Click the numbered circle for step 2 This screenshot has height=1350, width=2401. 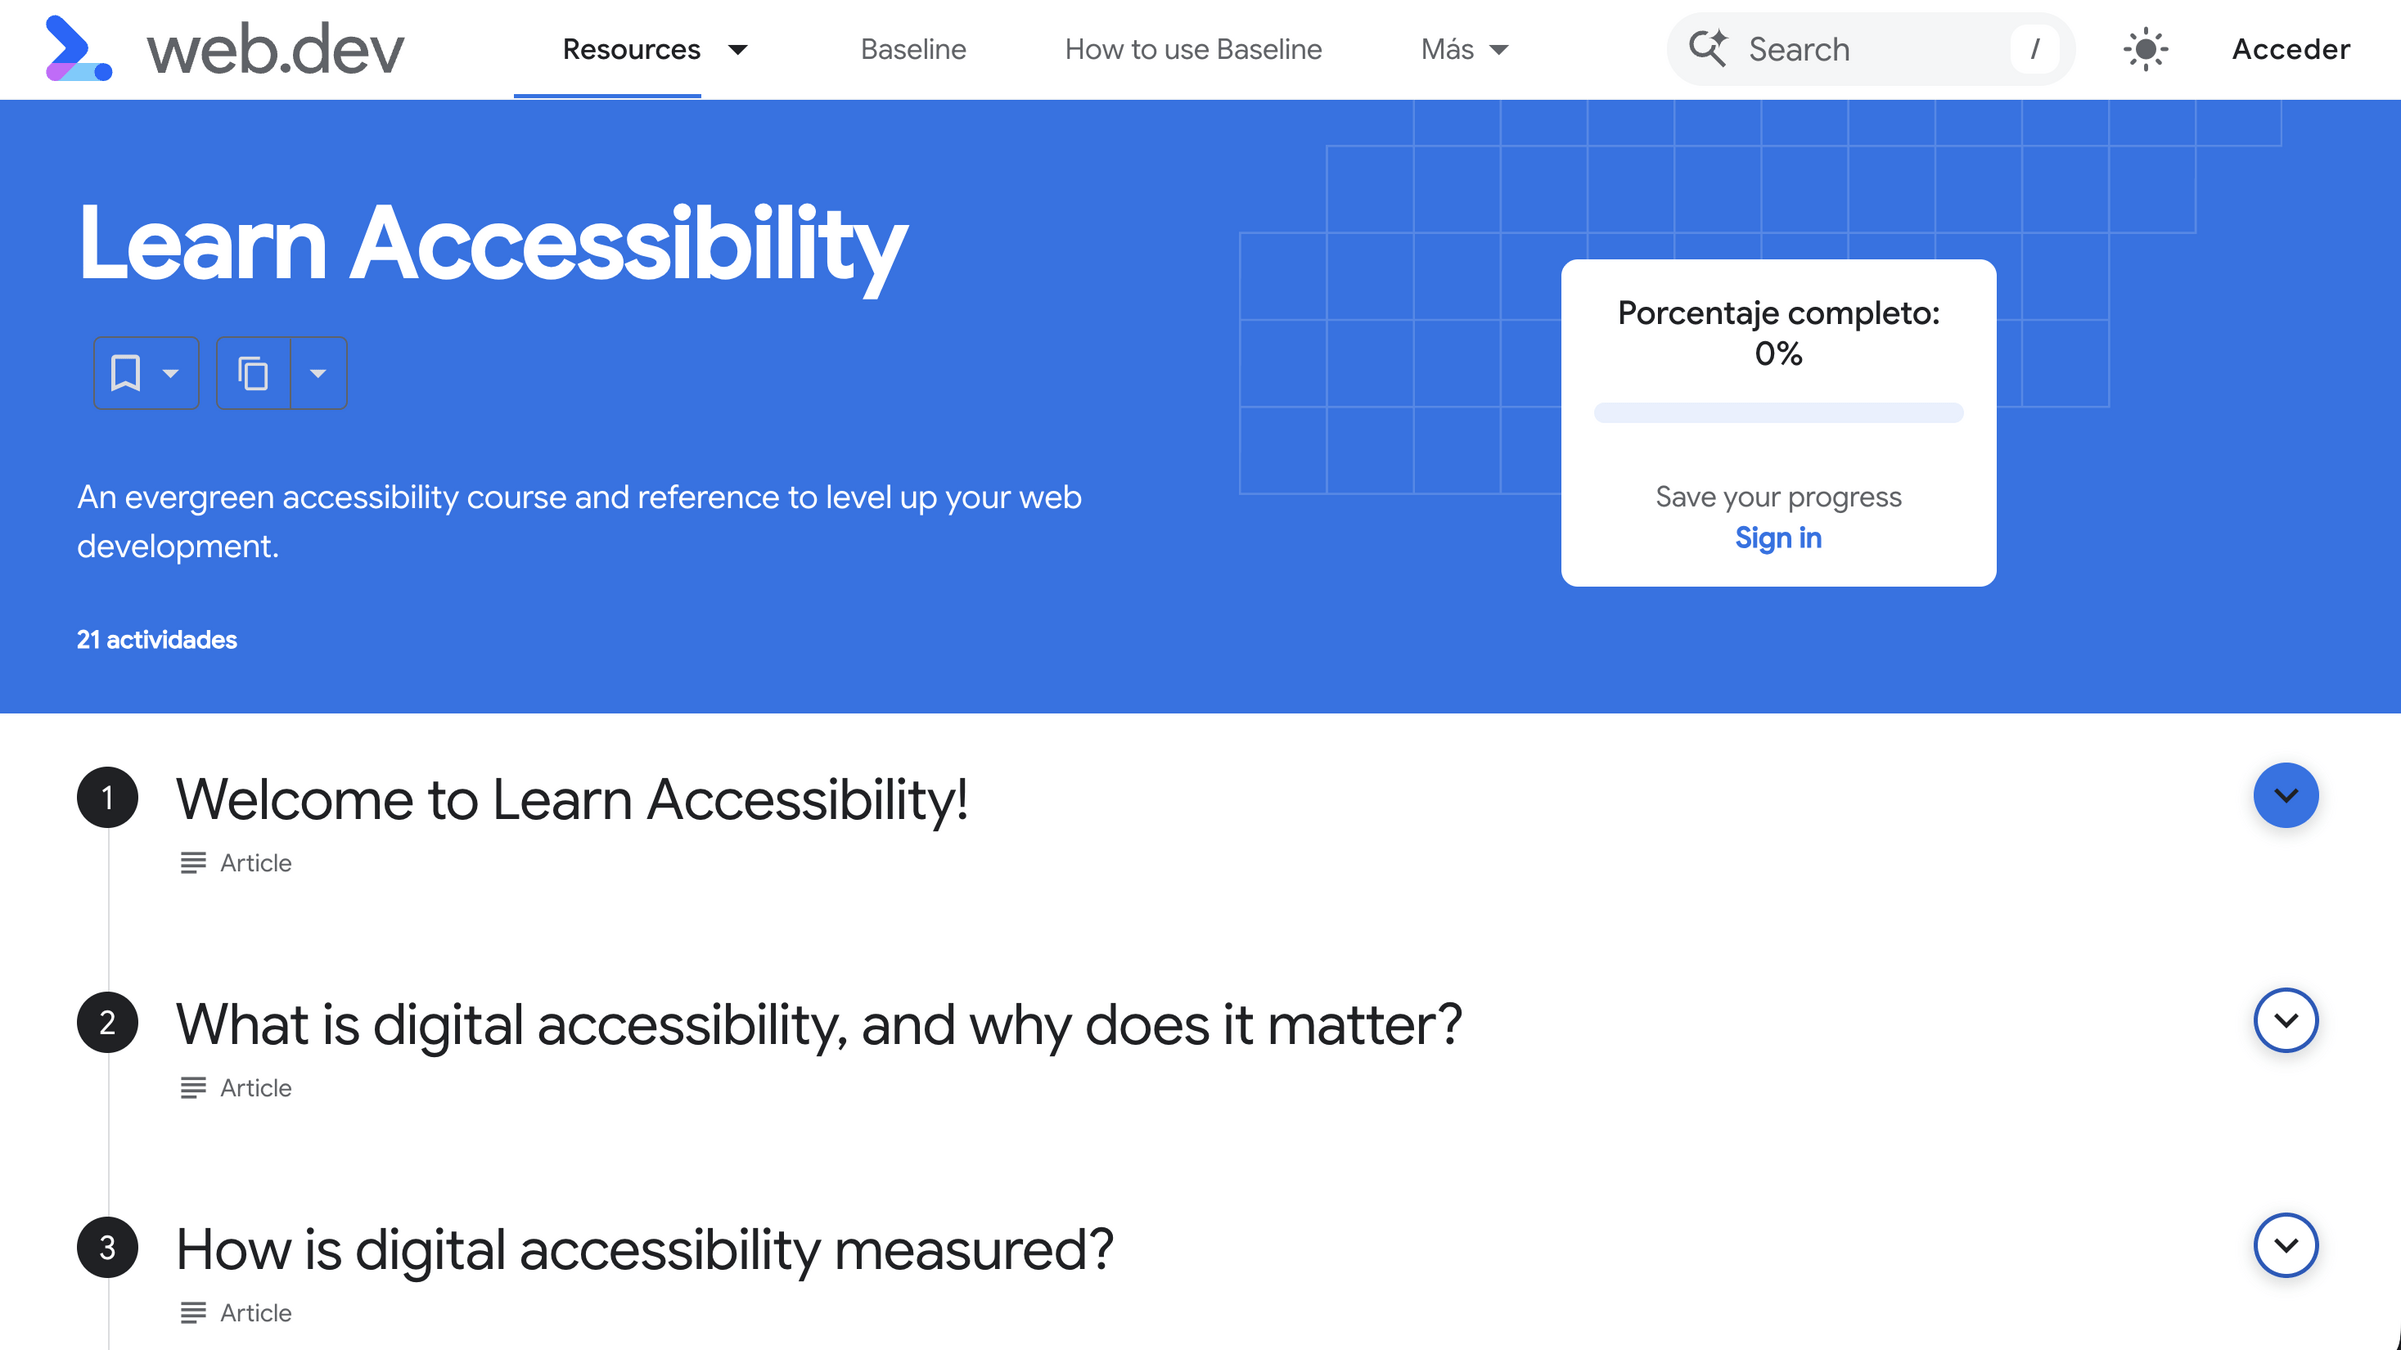click(x=107, y=1021)
